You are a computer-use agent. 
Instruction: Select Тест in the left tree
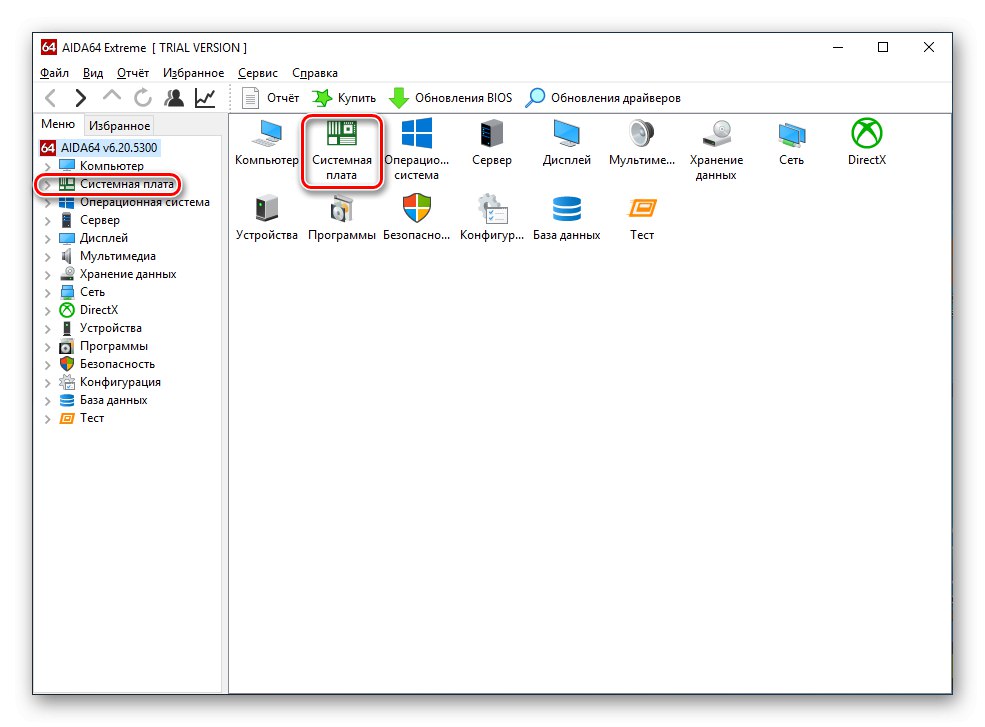(x=92, y=418)
